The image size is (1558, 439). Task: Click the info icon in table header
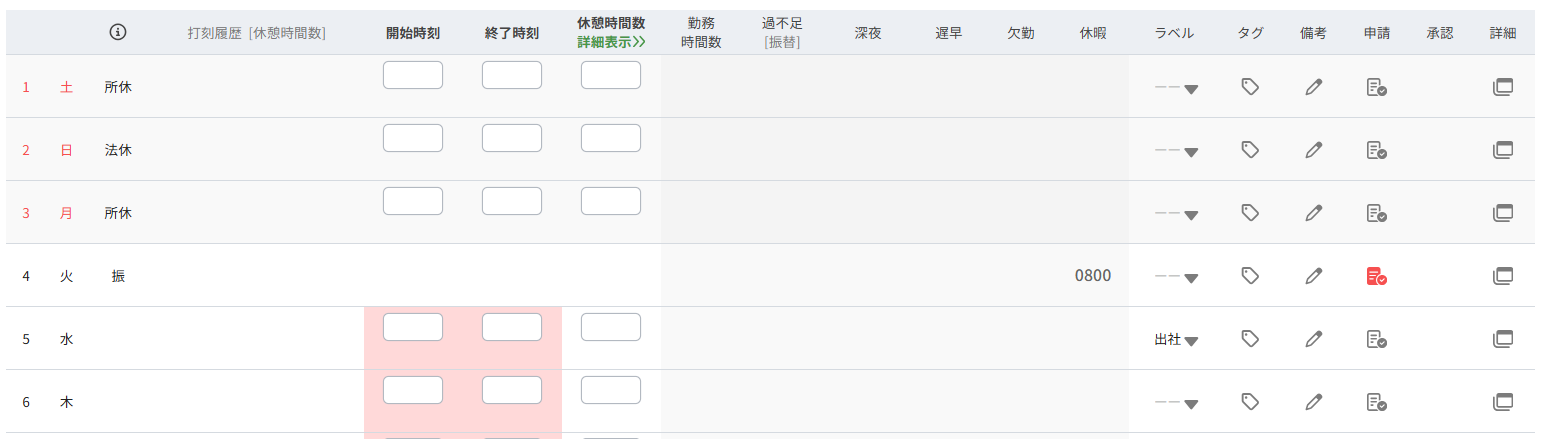[x=118, y=32]
